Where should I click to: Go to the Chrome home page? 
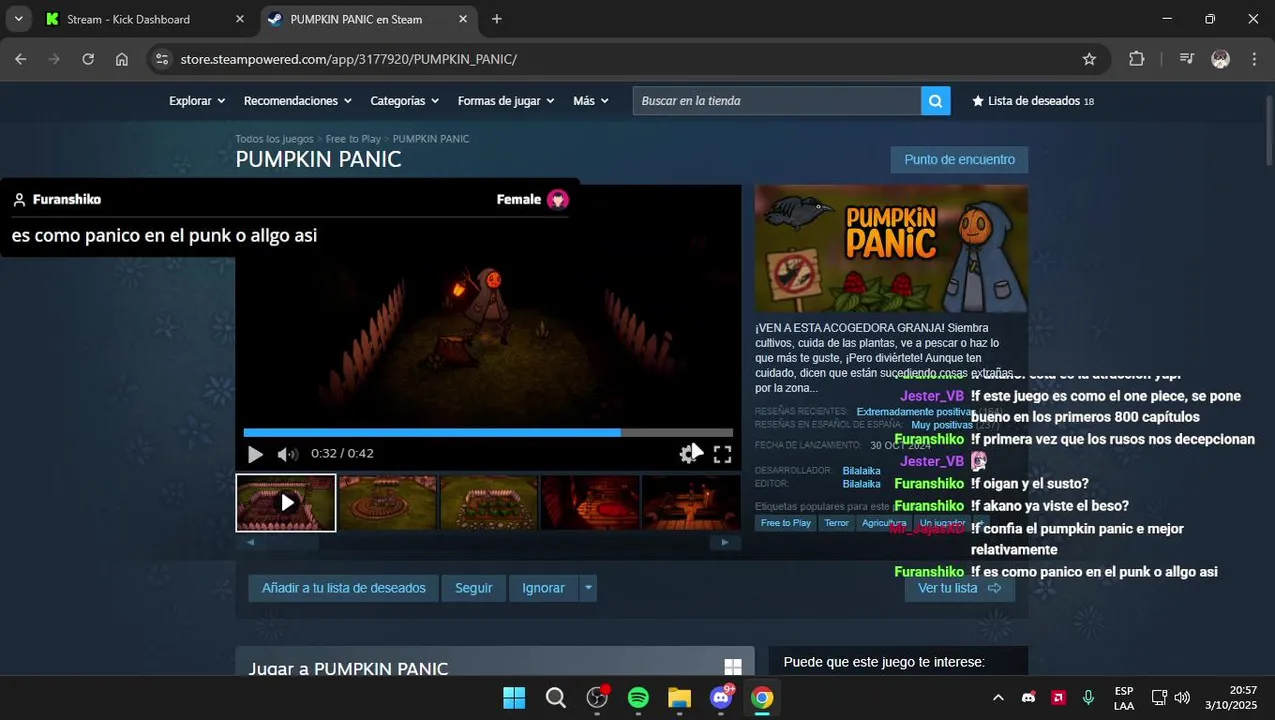click(122, 59)
